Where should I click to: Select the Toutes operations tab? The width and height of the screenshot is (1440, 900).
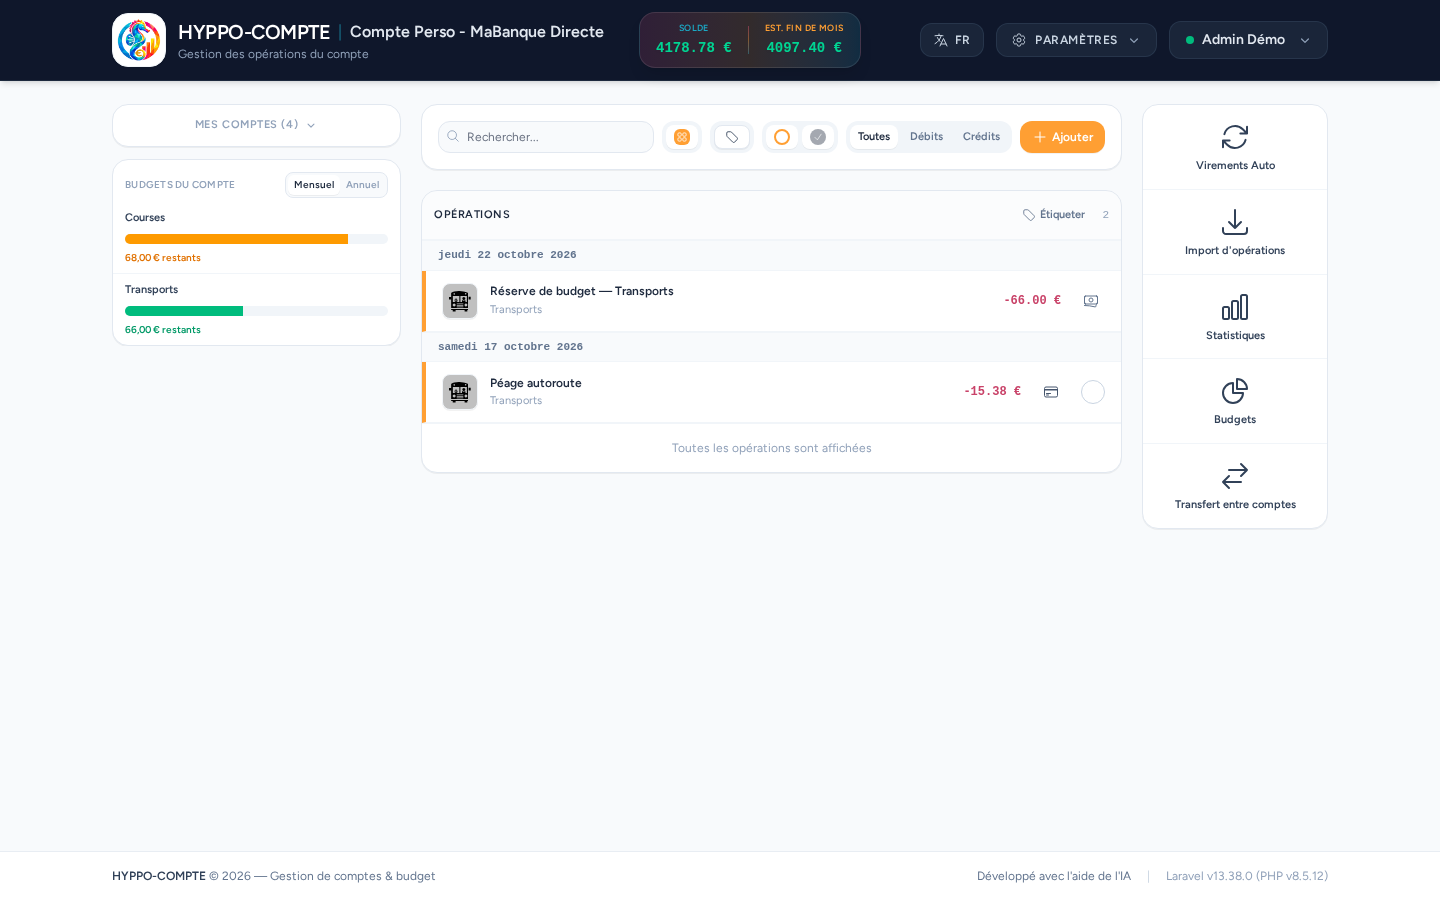(874, 137)
